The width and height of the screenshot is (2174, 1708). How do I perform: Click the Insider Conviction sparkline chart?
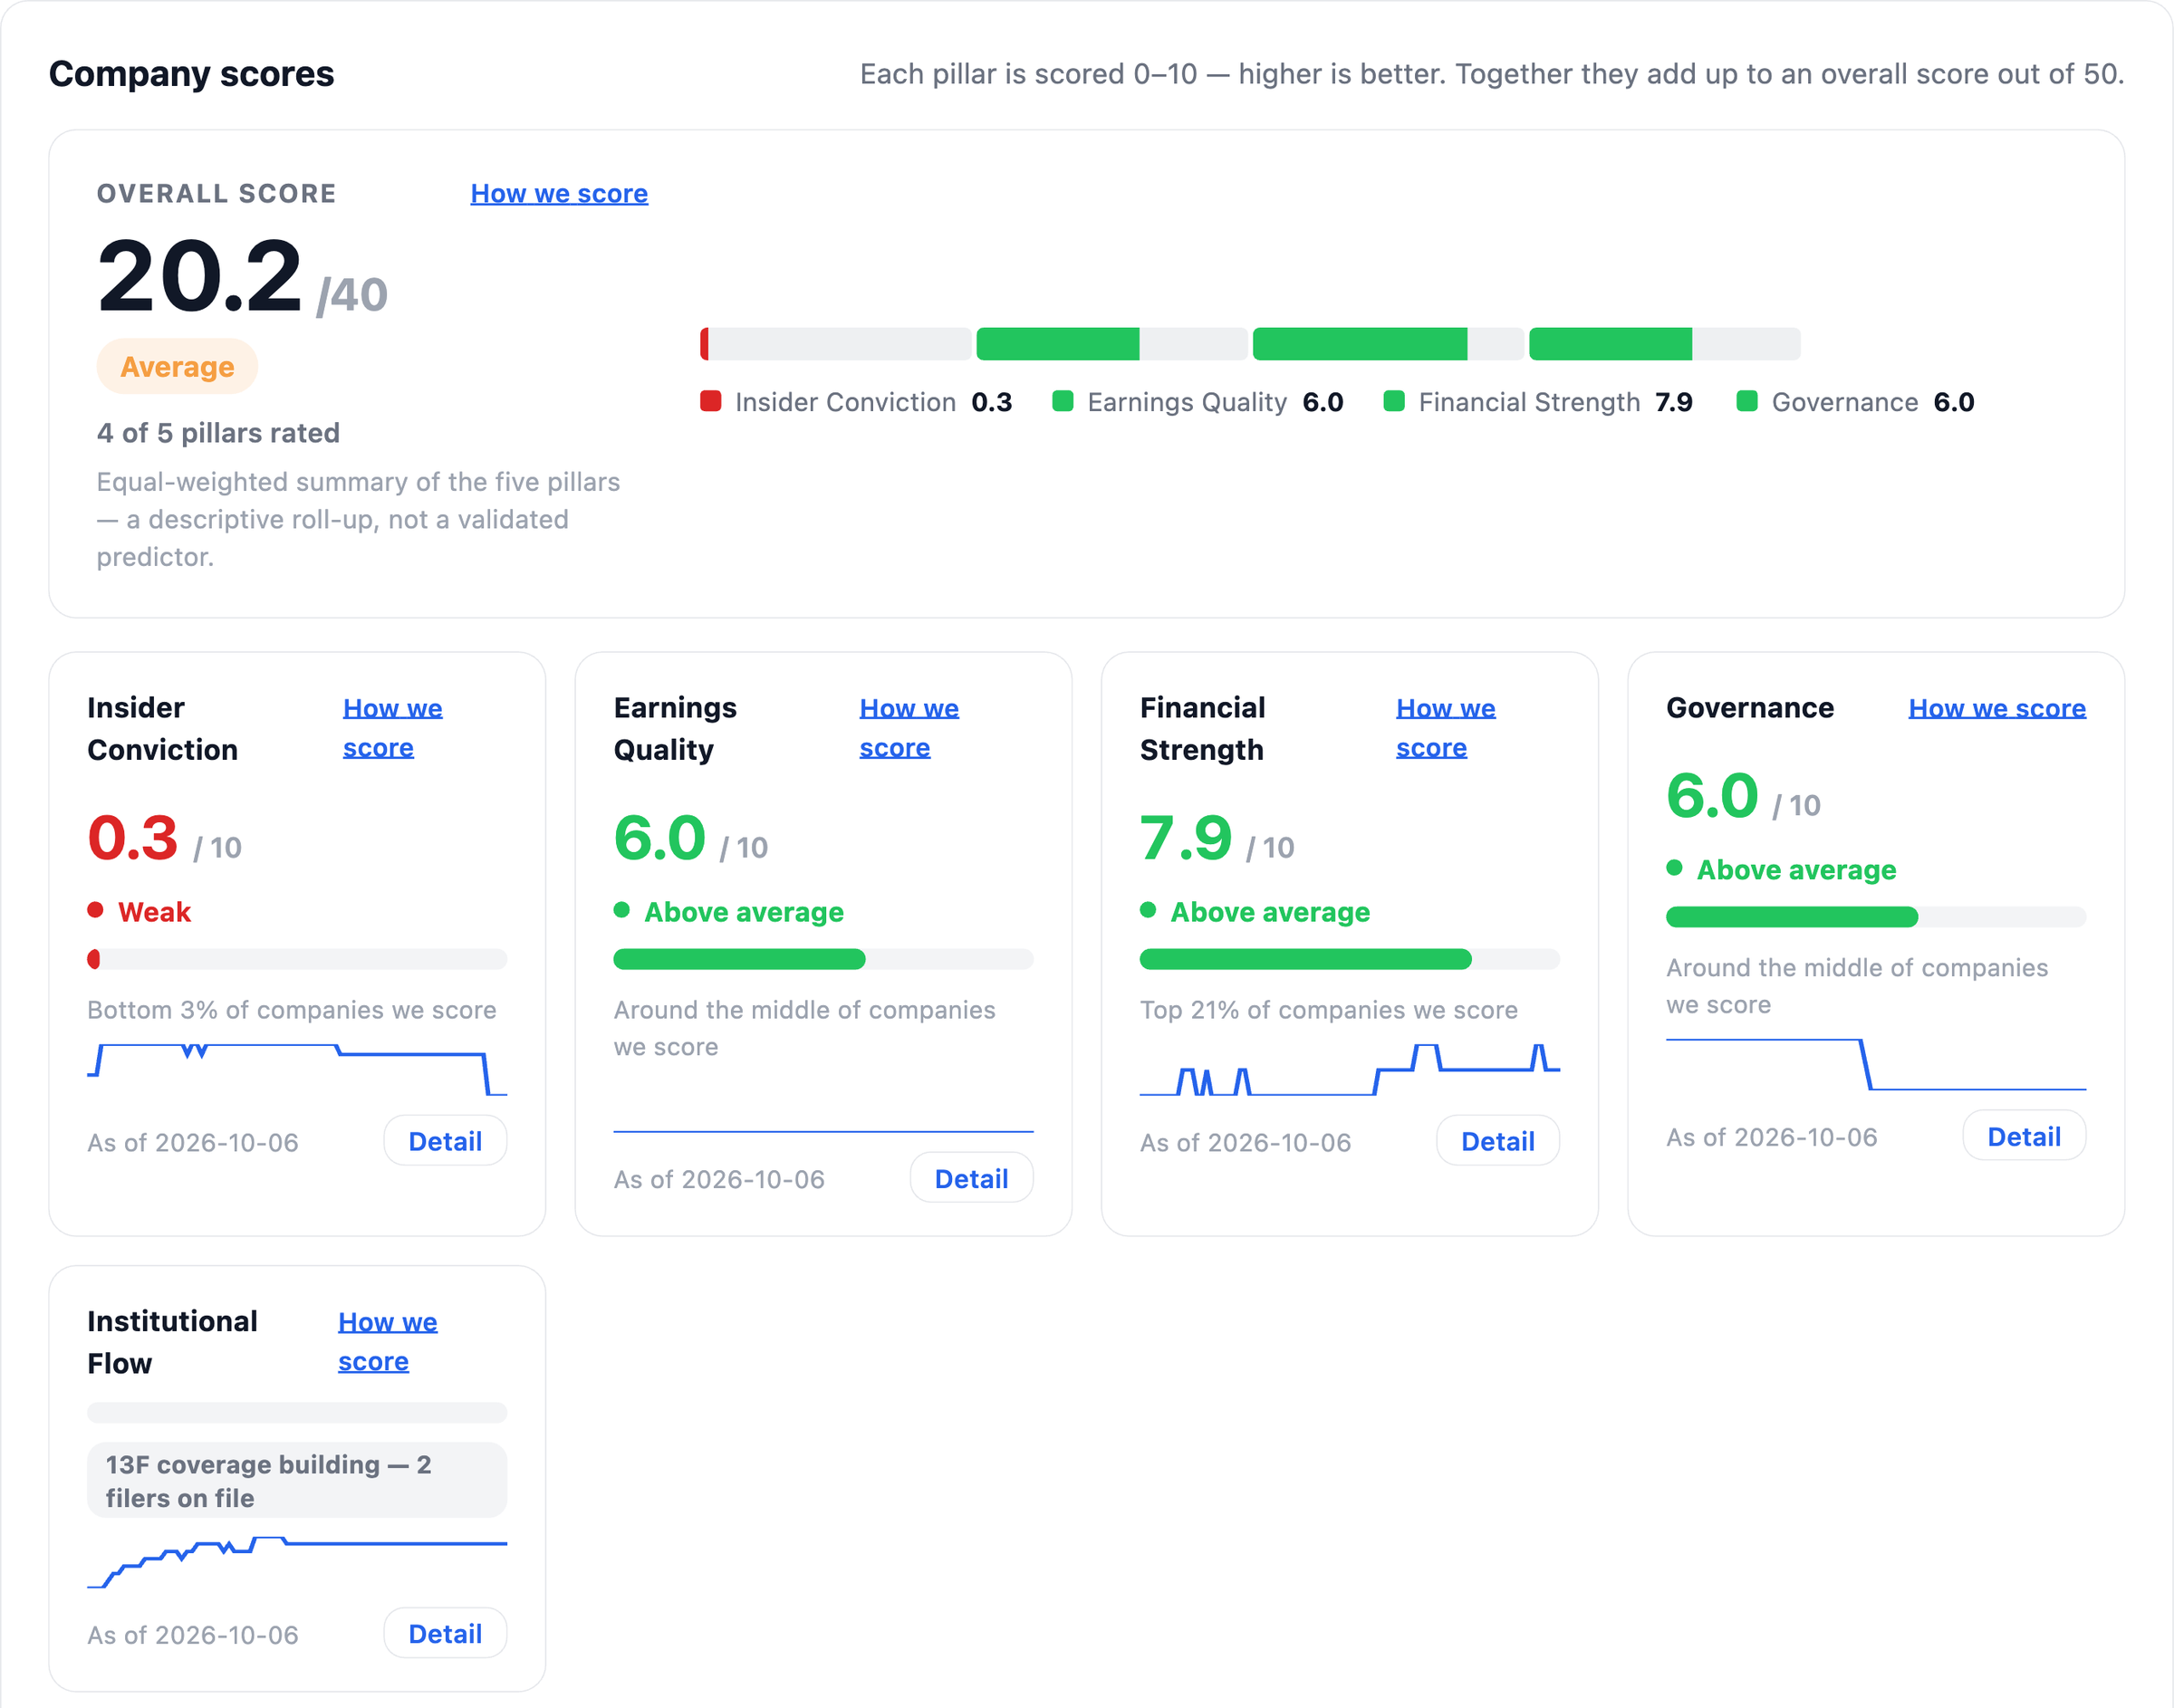(297, 1069)
